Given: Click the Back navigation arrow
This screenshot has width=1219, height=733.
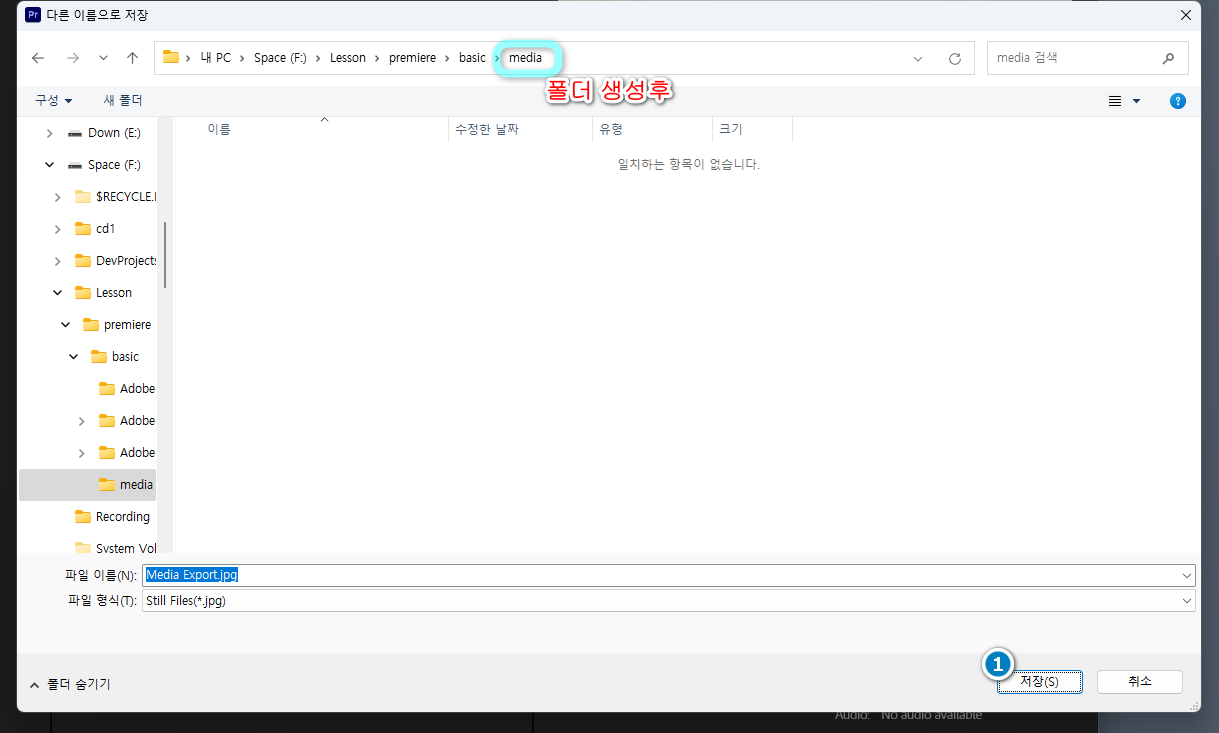Looking at the screenshot, I should 38,58.
